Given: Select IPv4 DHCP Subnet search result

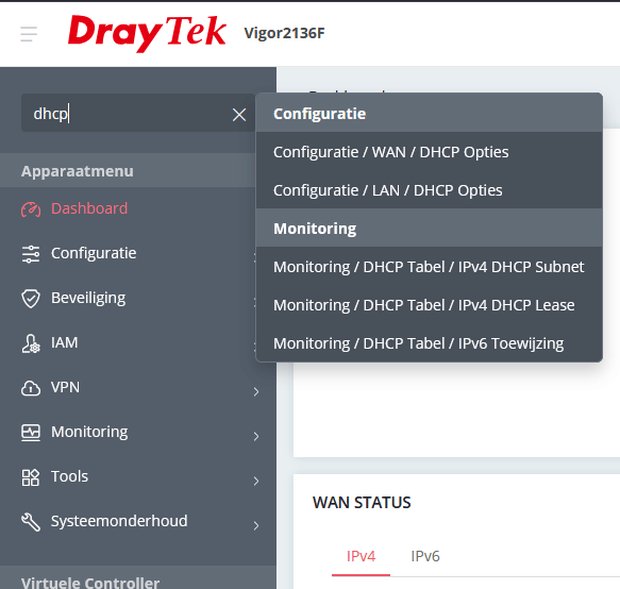Looking at the screenshot, I should (429, 267).
